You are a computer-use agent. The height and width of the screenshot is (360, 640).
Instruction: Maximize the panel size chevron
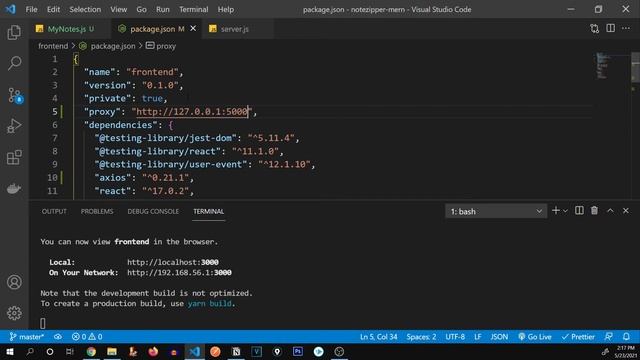(x=610, y=211)
